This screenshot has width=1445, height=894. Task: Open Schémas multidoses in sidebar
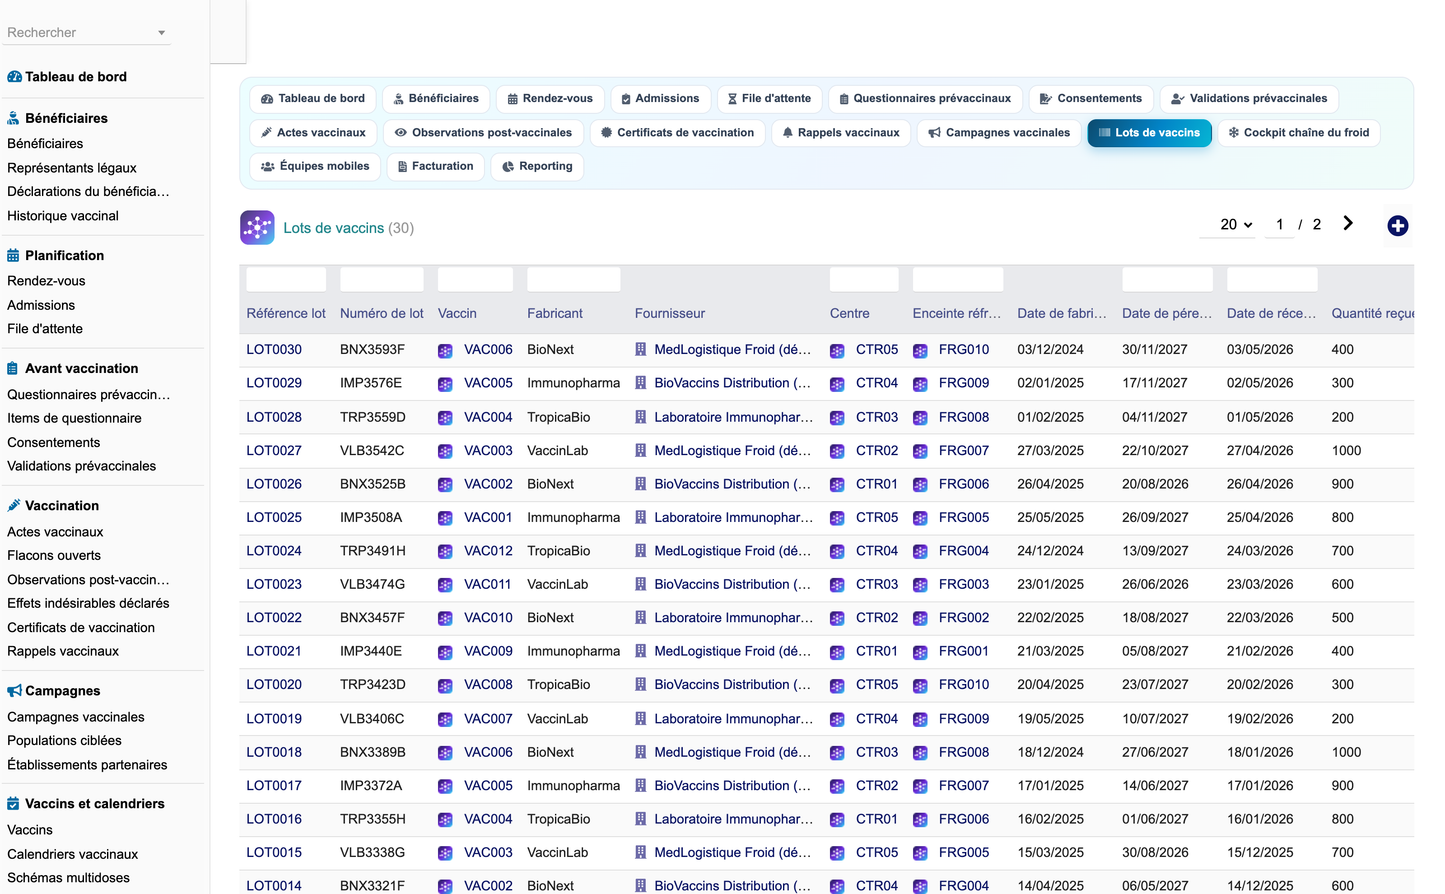(x=68, y=878)
